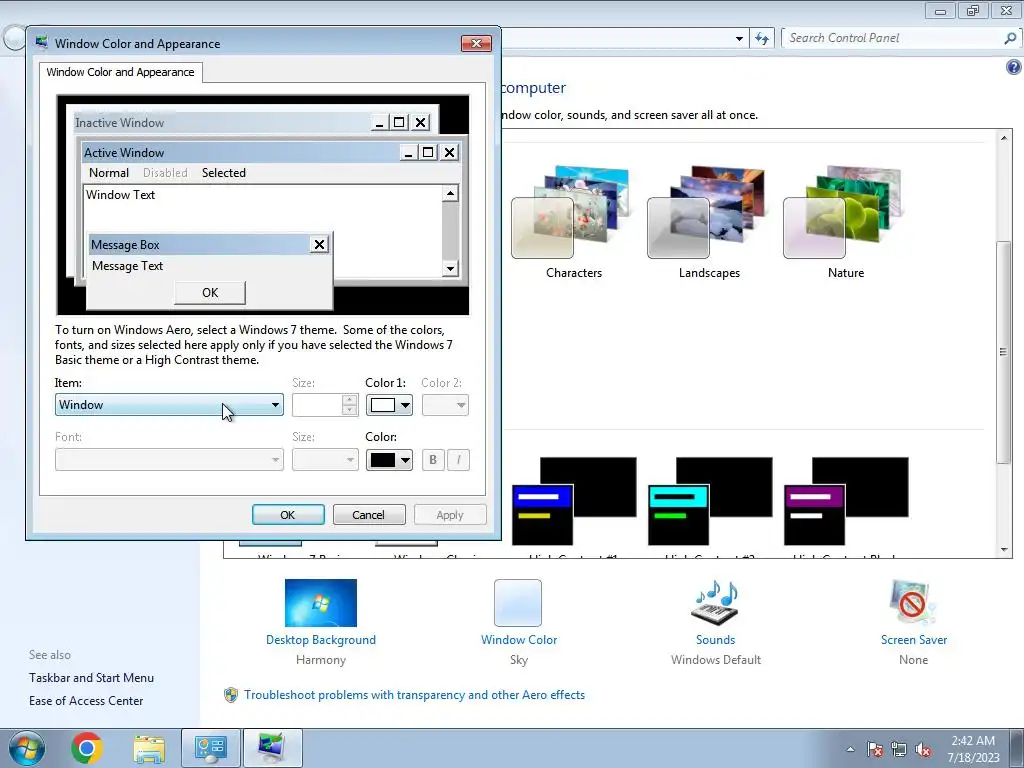
Task: Click theme list scrollbar up arrow
Action: pos(1004,138)
